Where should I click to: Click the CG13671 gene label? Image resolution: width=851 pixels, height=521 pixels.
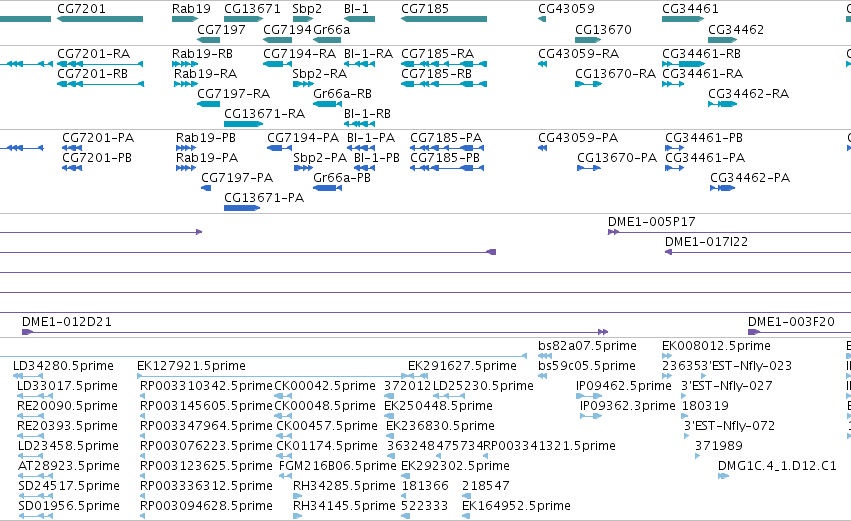click(252, 9)
